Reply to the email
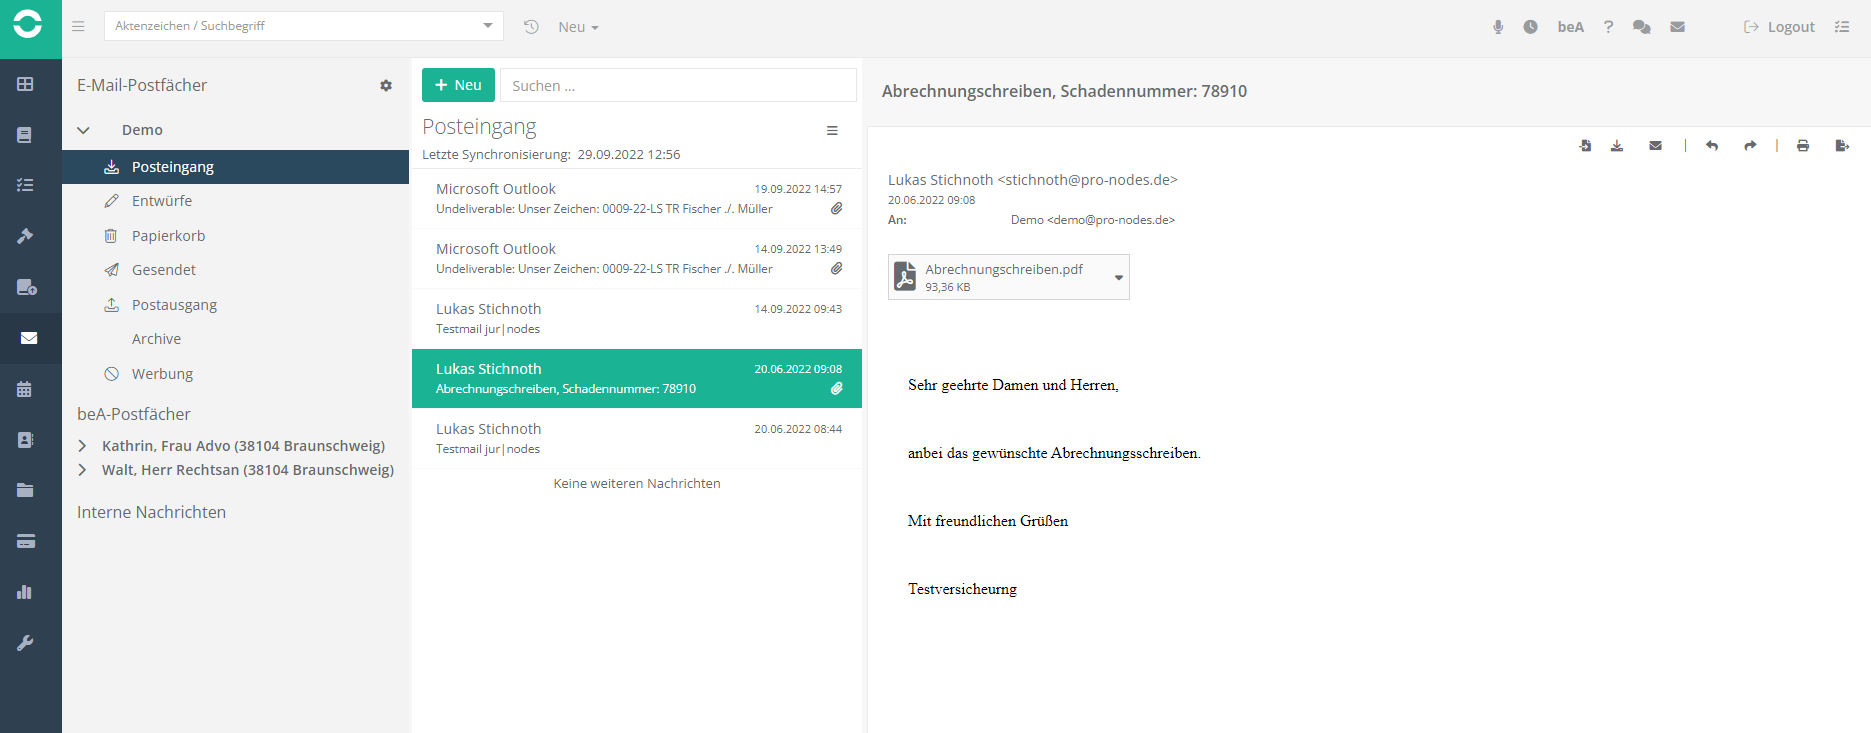 pyautogui.click(x=1712, y=146)
